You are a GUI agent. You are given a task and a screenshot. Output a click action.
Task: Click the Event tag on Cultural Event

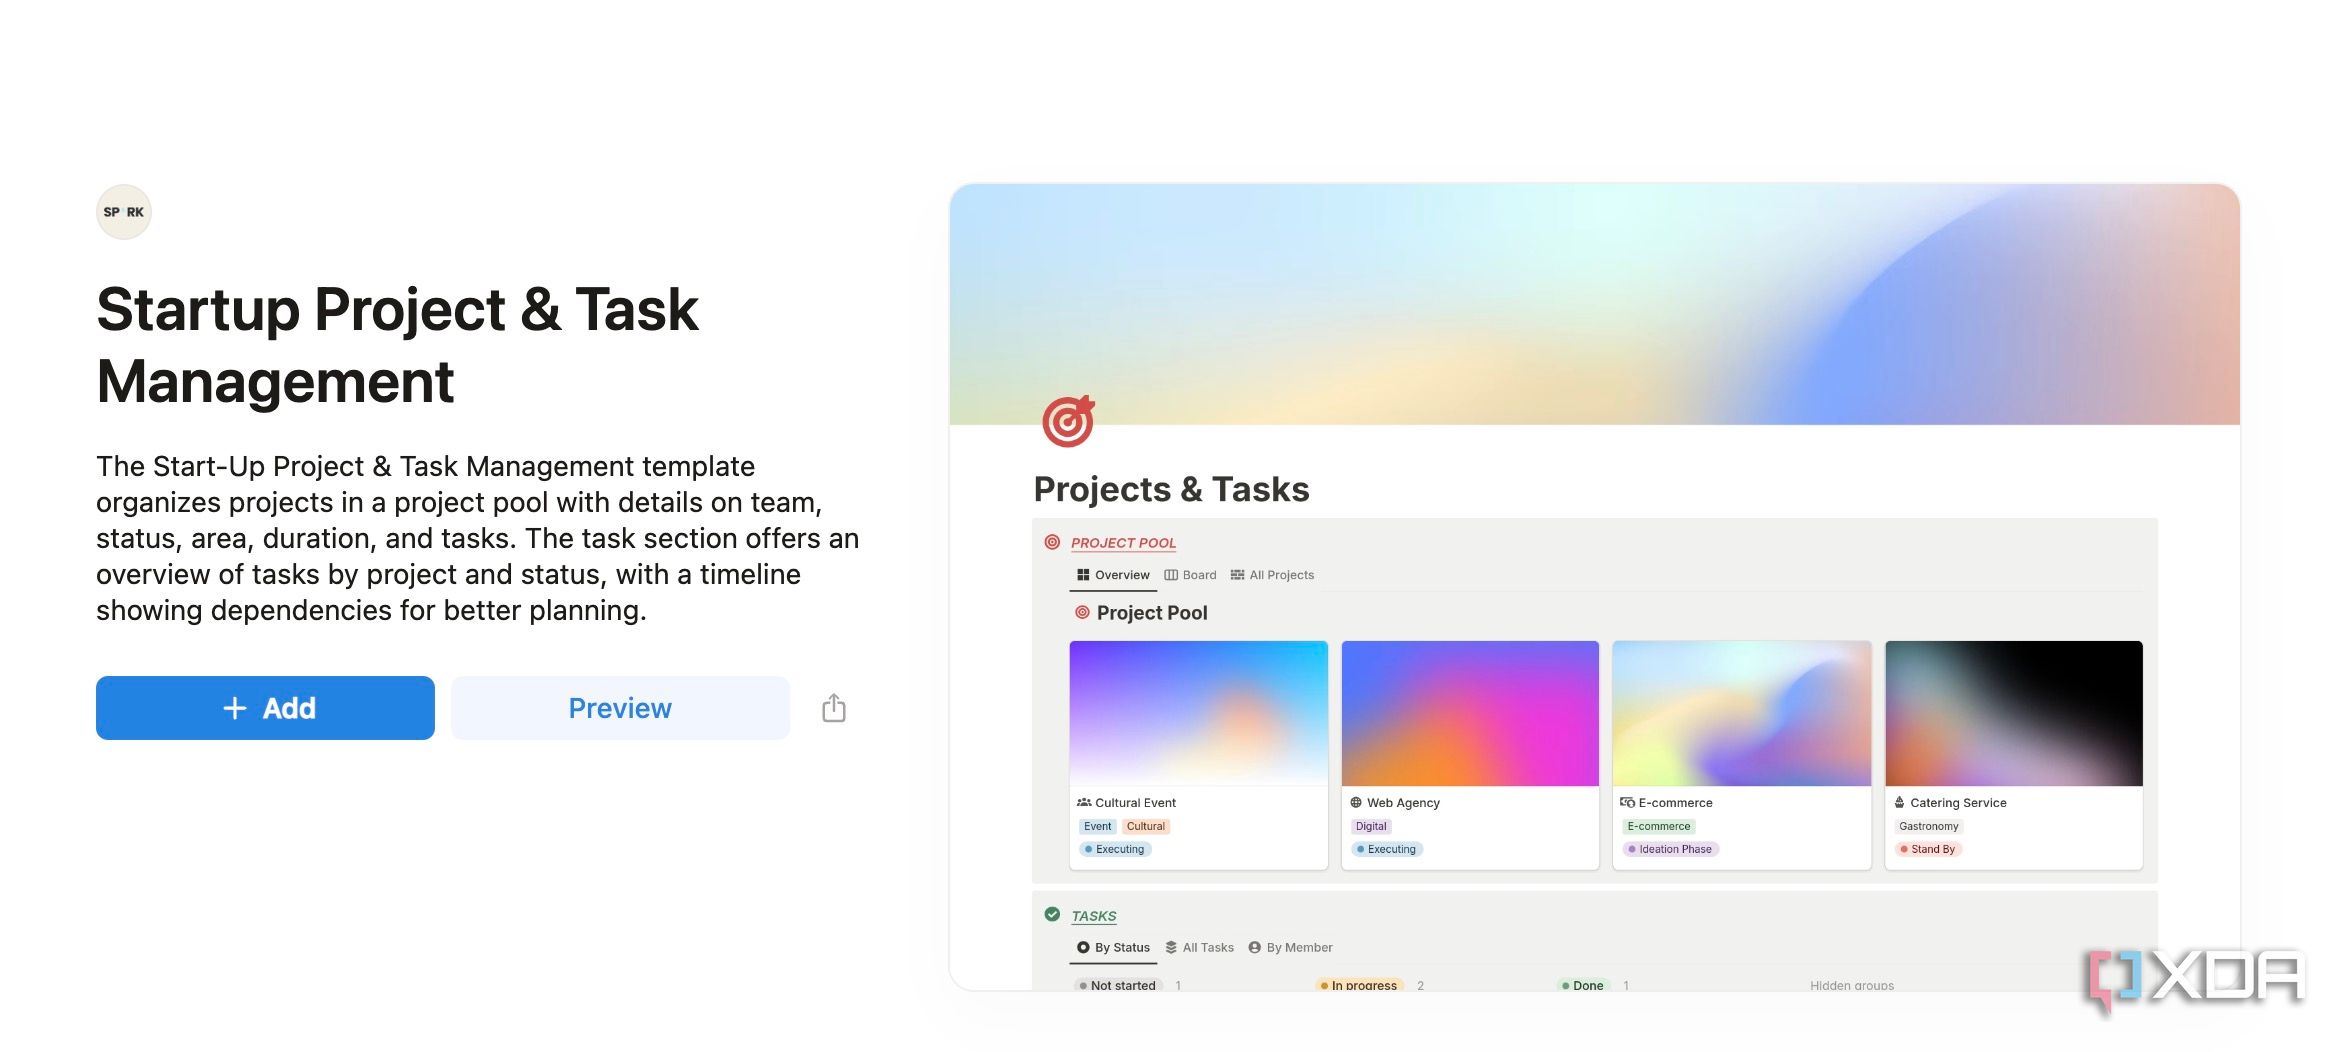tap(1097, 826)
